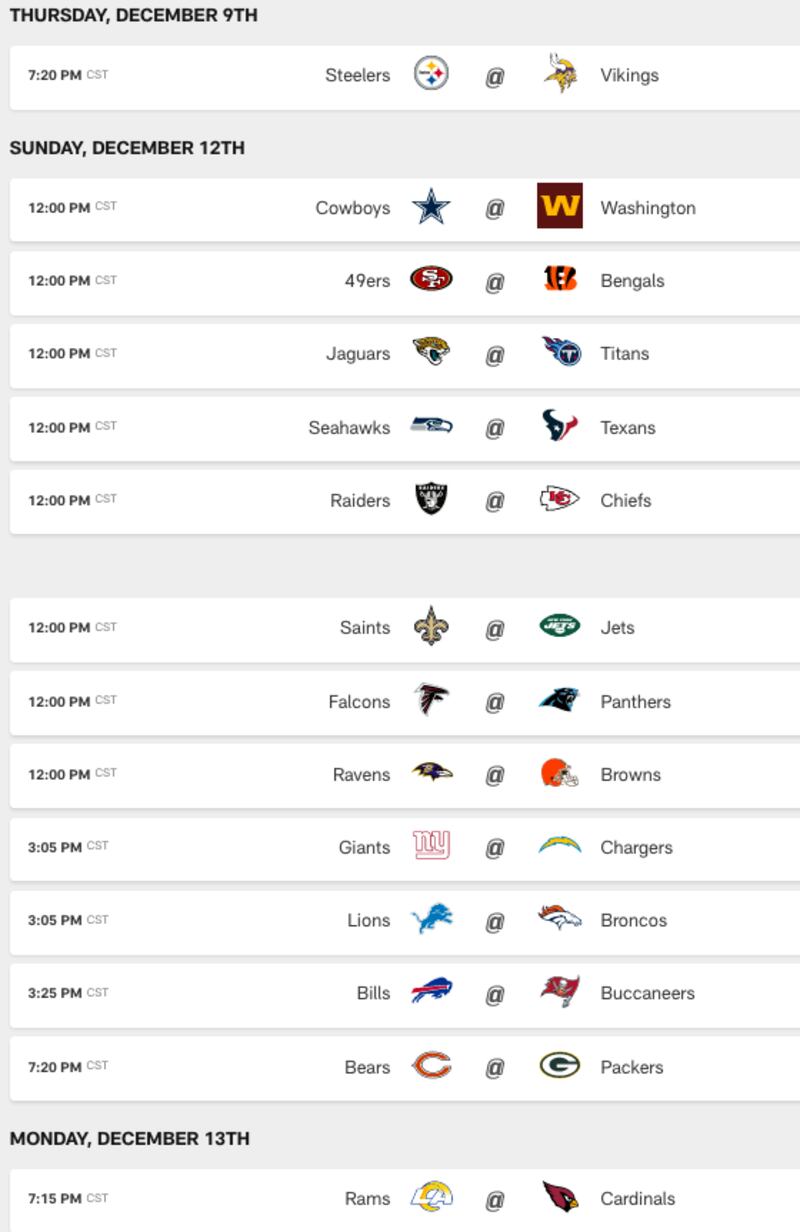Viewport: 800px width, 1232px height.
Task: Click the Vikings team logo
Action: coord(560,74)
